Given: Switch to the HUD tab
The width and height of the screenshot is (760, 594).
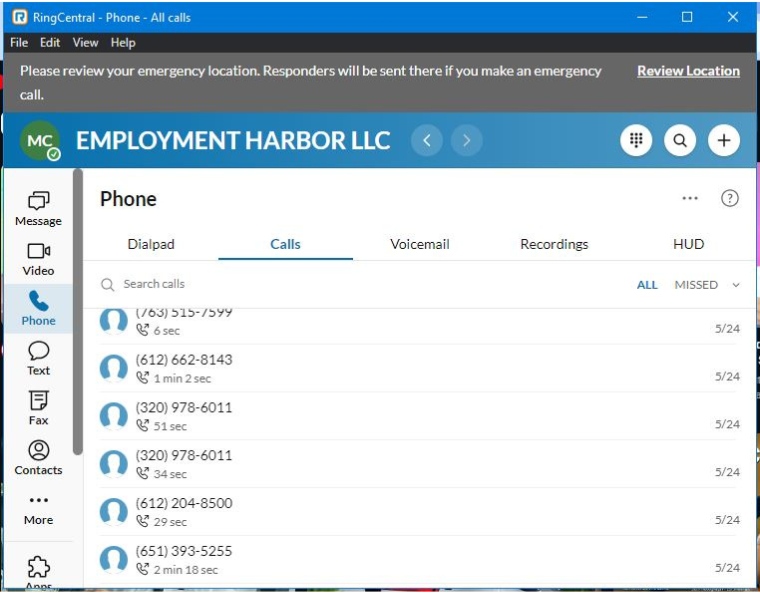Looking at the screenshot, I should tap(688, 244).
